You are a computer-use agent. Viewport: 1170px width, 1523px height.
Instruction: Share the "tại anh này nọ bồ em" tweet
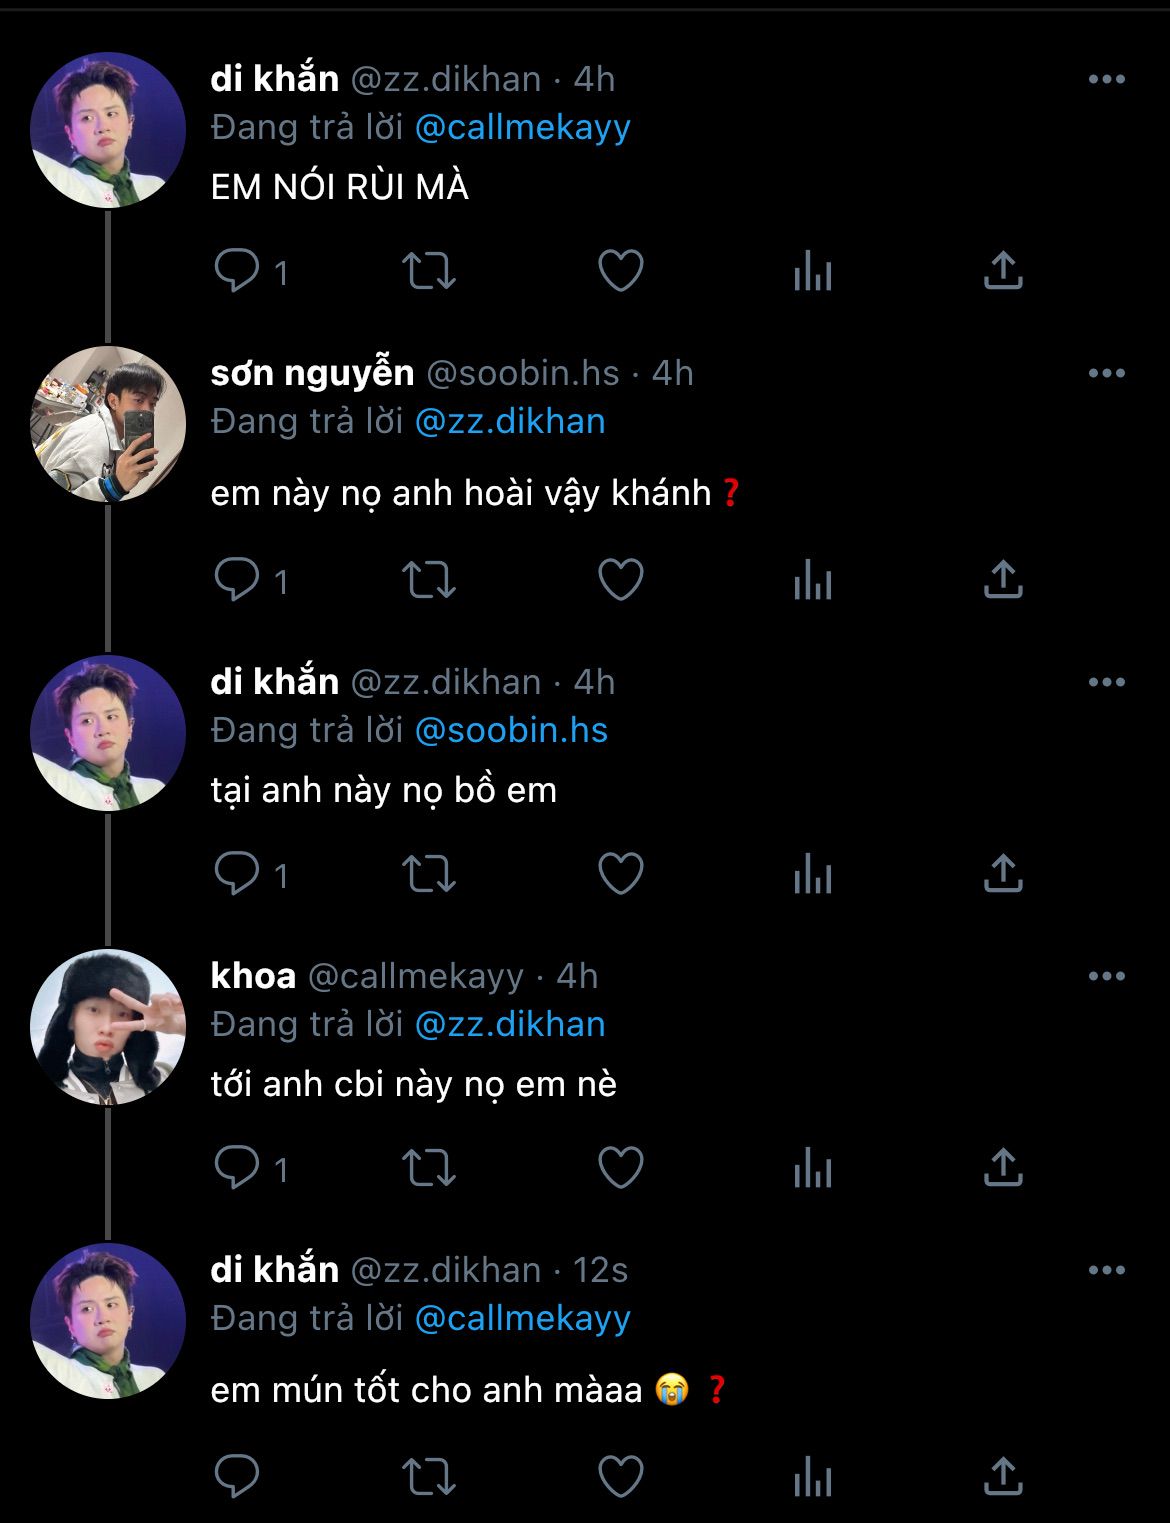(1003, 873)
